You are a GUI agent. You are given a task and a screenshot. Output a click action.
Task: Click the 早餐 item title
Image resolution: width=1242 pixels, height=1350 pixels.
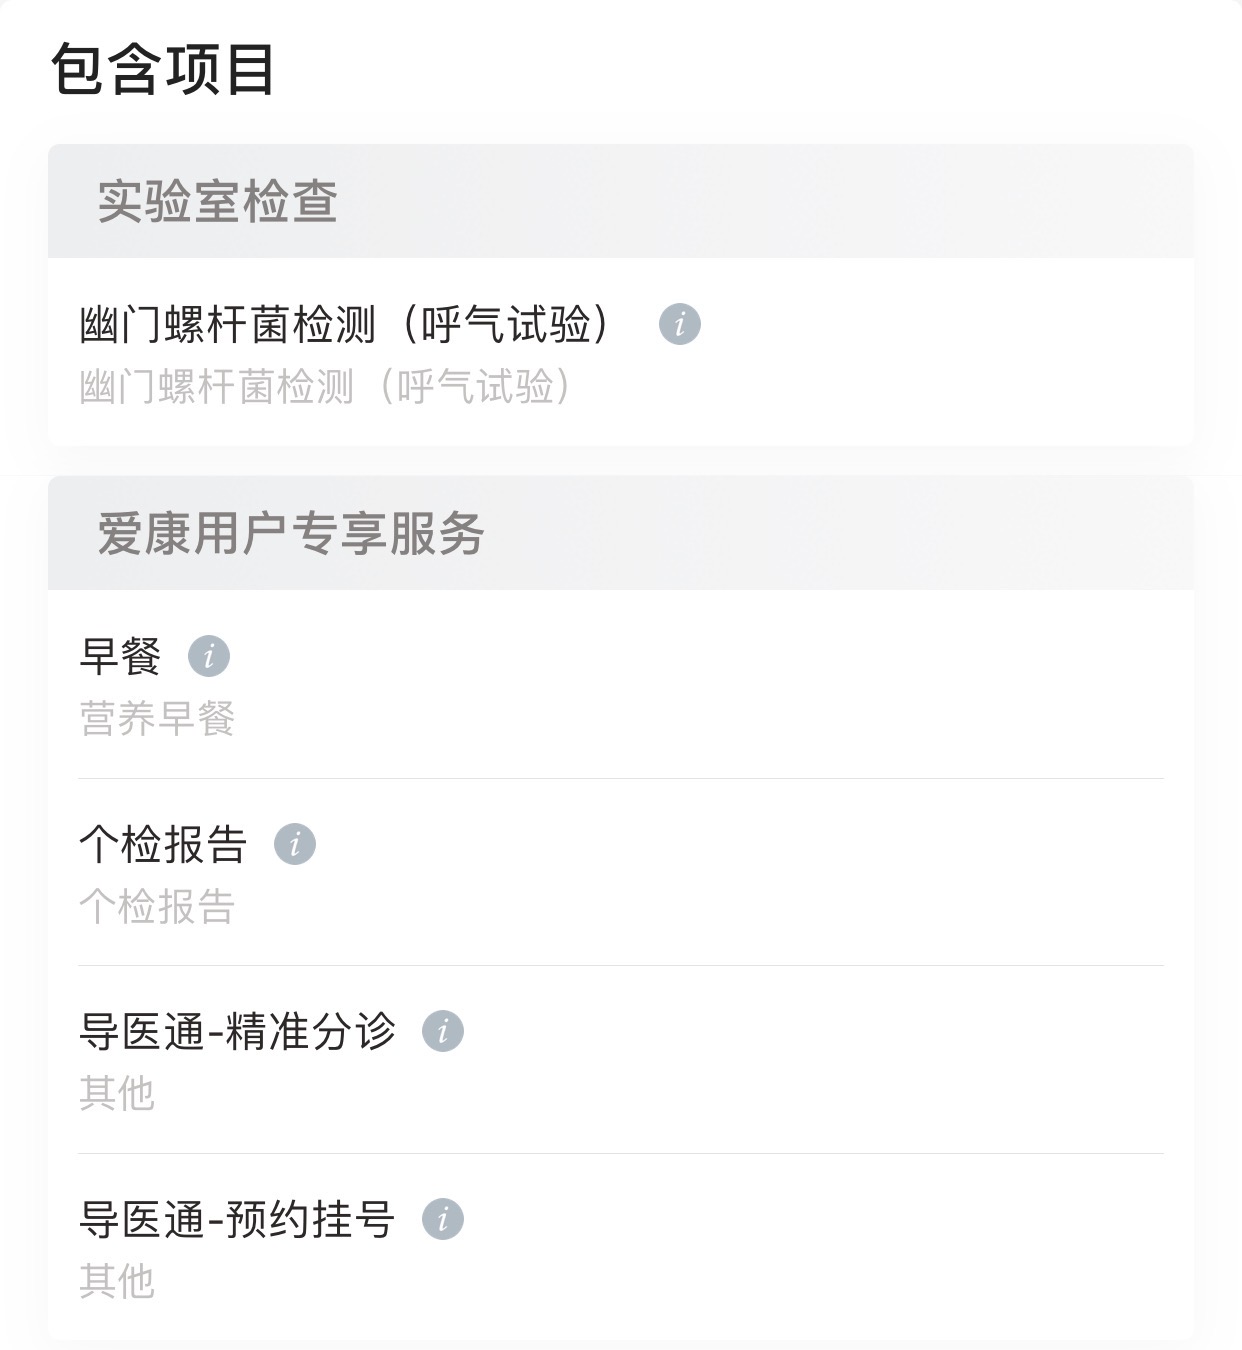pos(120,657)
